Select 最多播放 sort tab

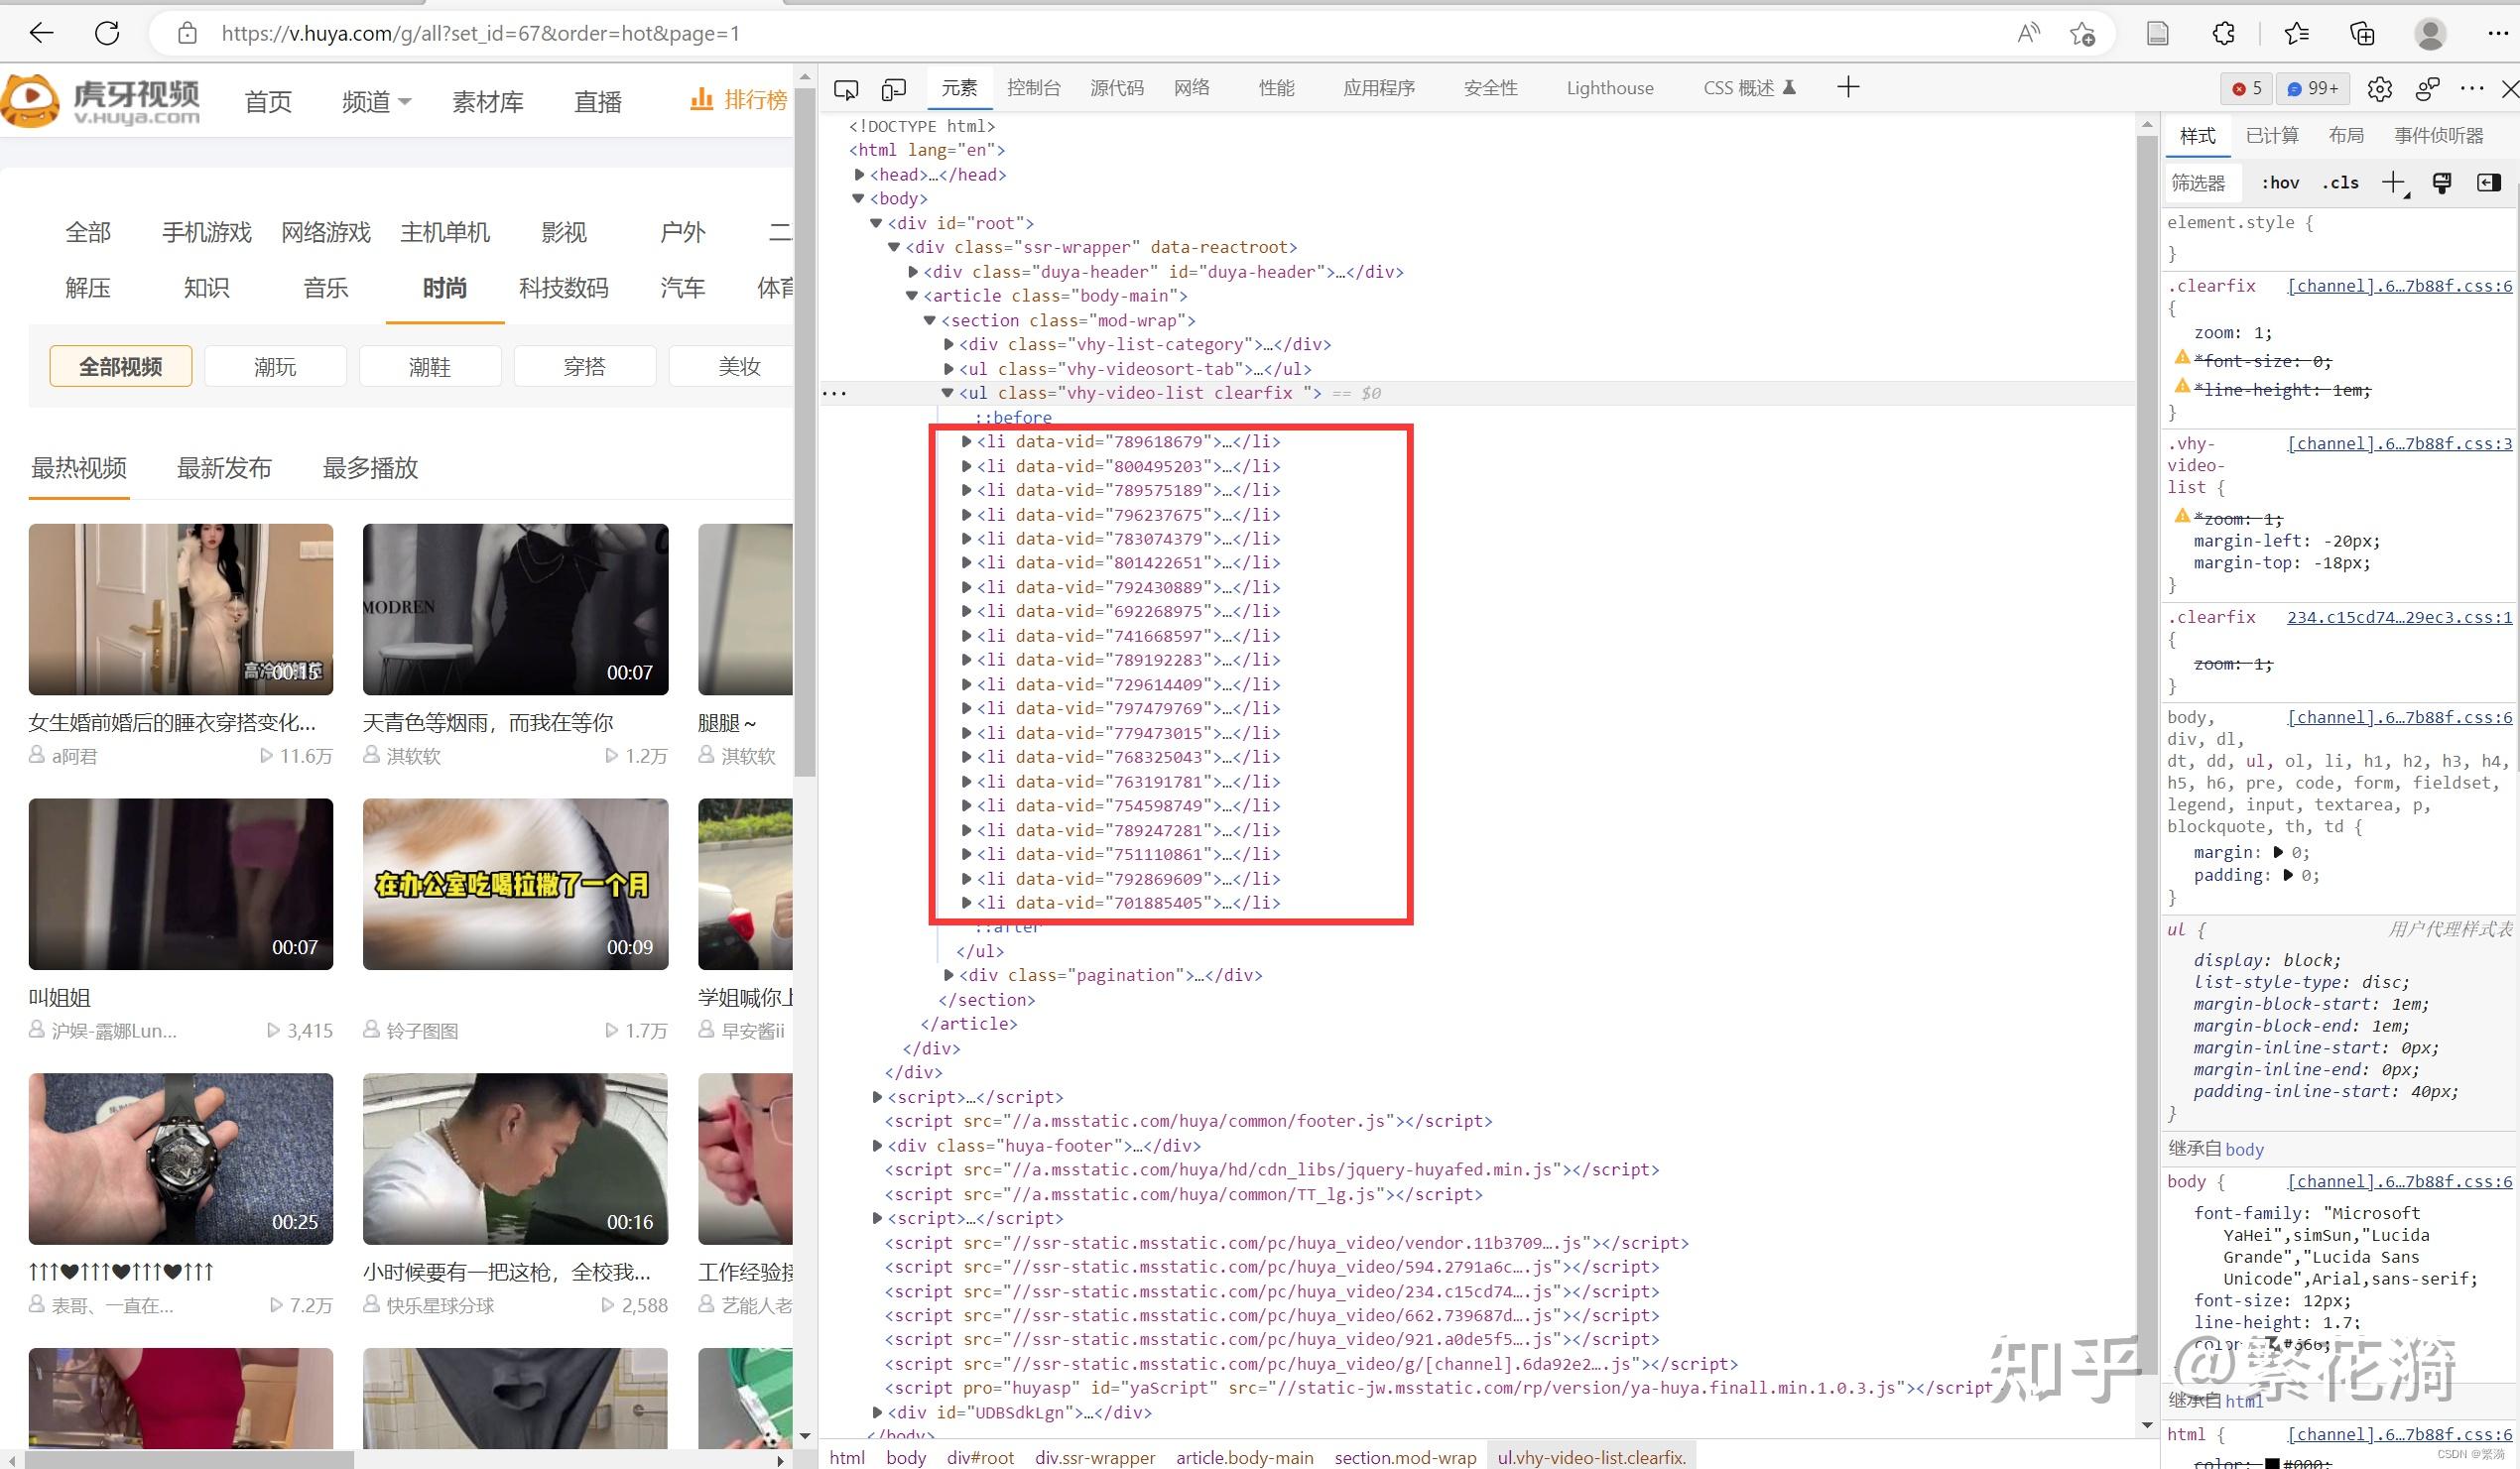370,468
